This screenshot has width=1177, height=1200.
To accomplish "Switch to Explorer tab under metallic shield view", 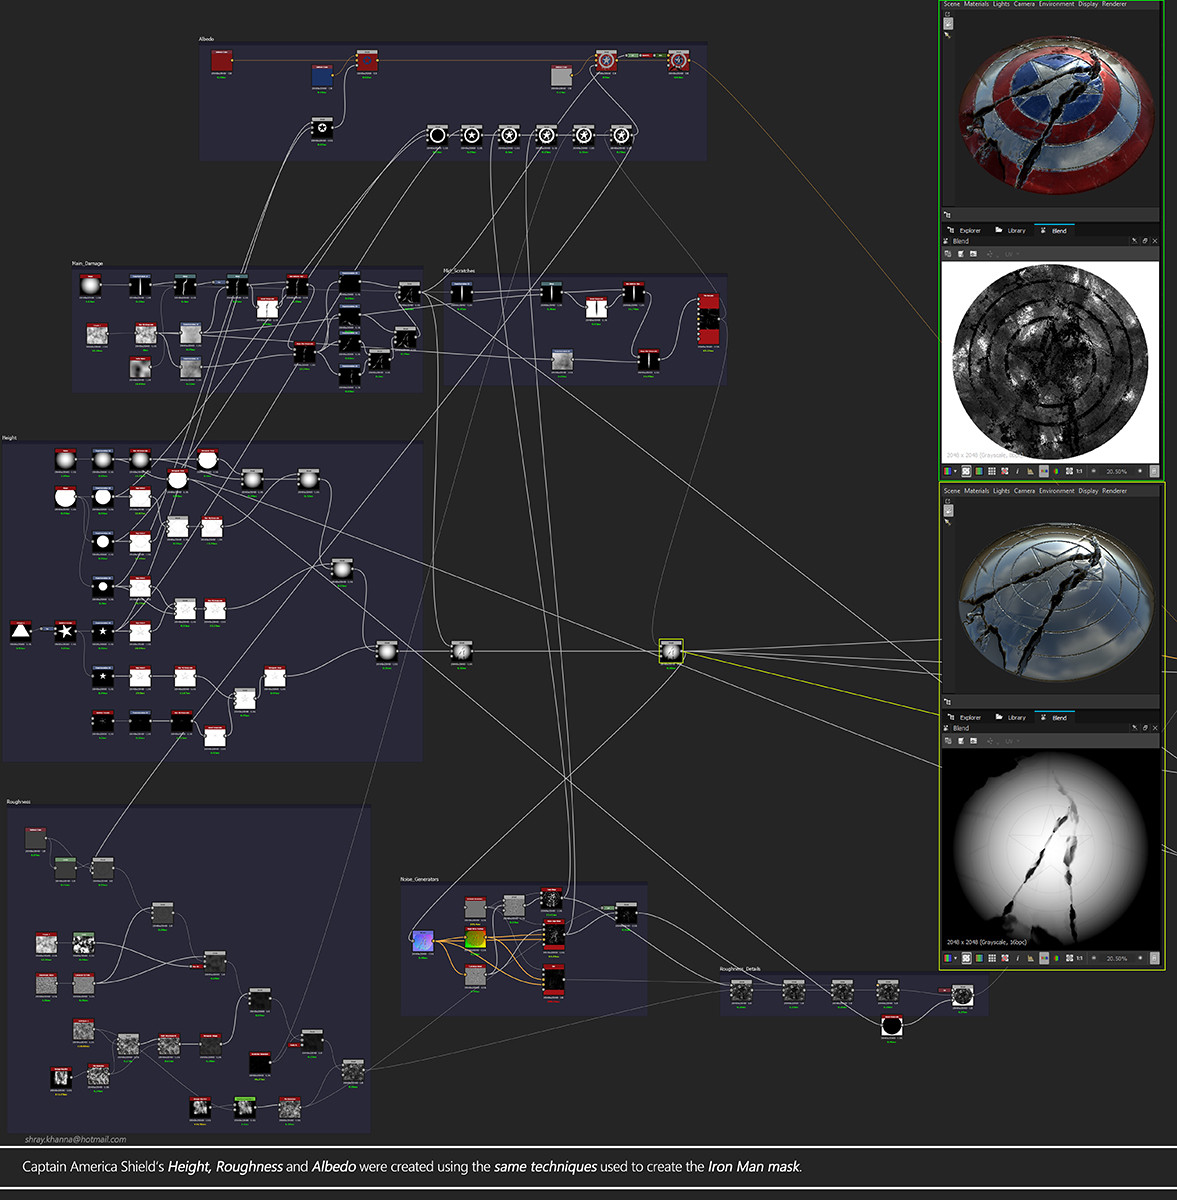I will pos(964,717).
